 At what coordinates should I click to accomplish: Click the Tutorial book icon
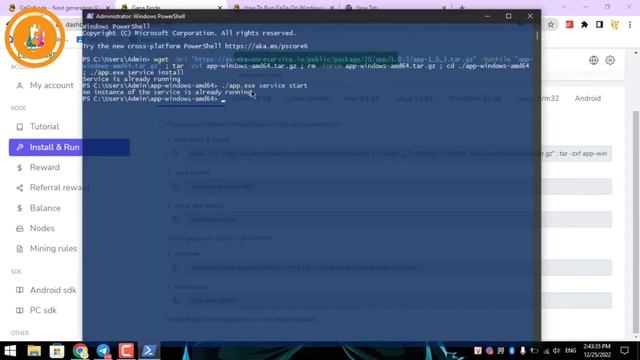[x=20, y=127]
